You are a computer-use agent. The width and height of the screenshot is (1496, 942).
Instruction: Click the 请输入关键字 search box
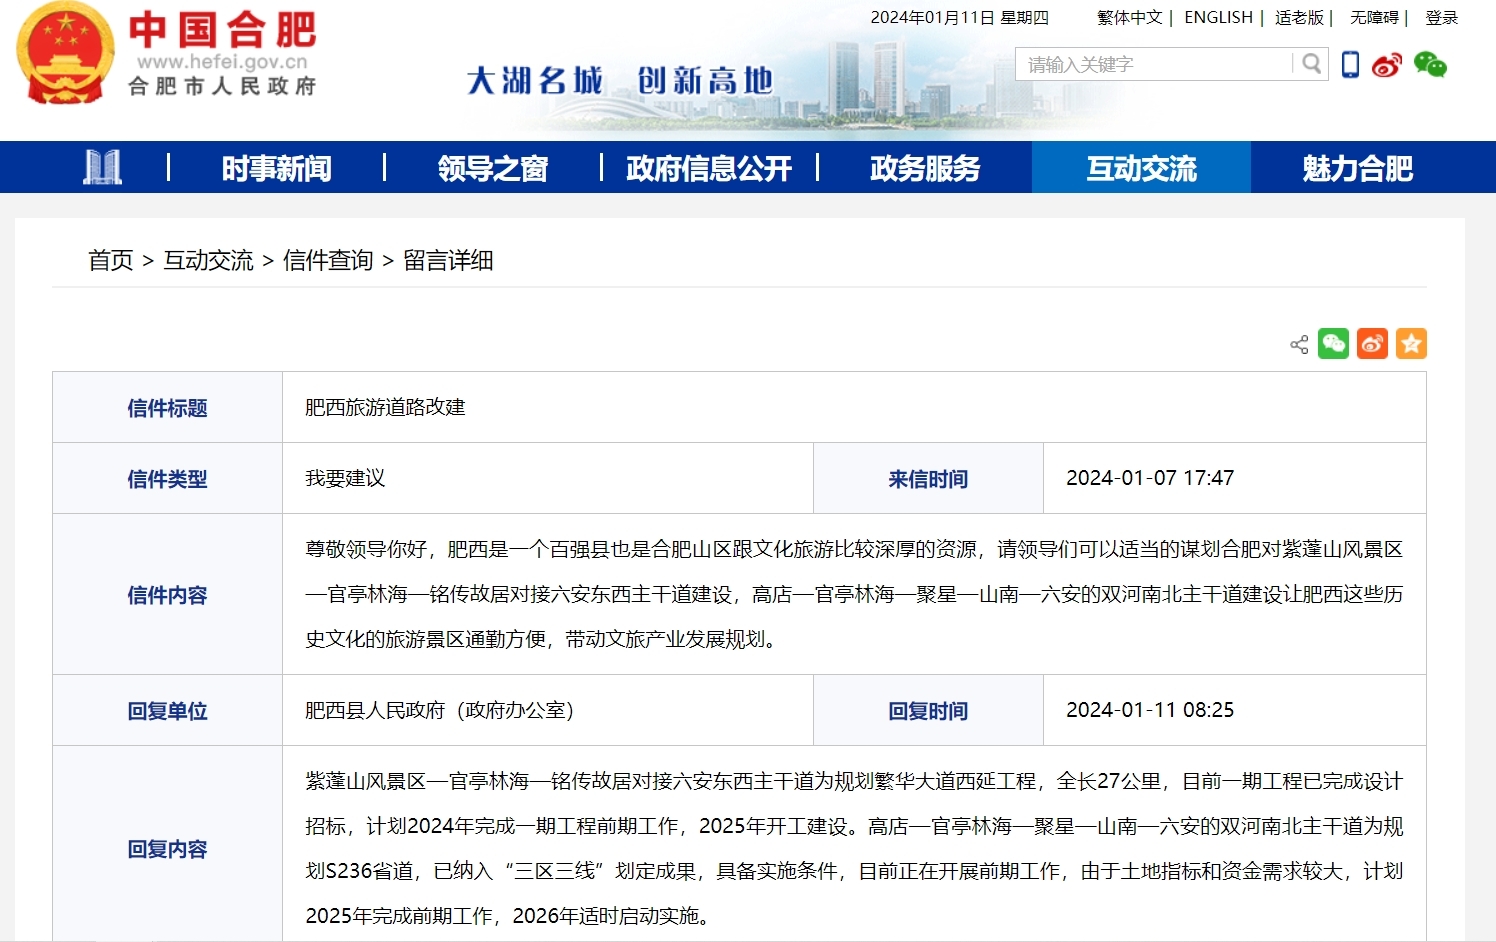(x=1150, y=64)
